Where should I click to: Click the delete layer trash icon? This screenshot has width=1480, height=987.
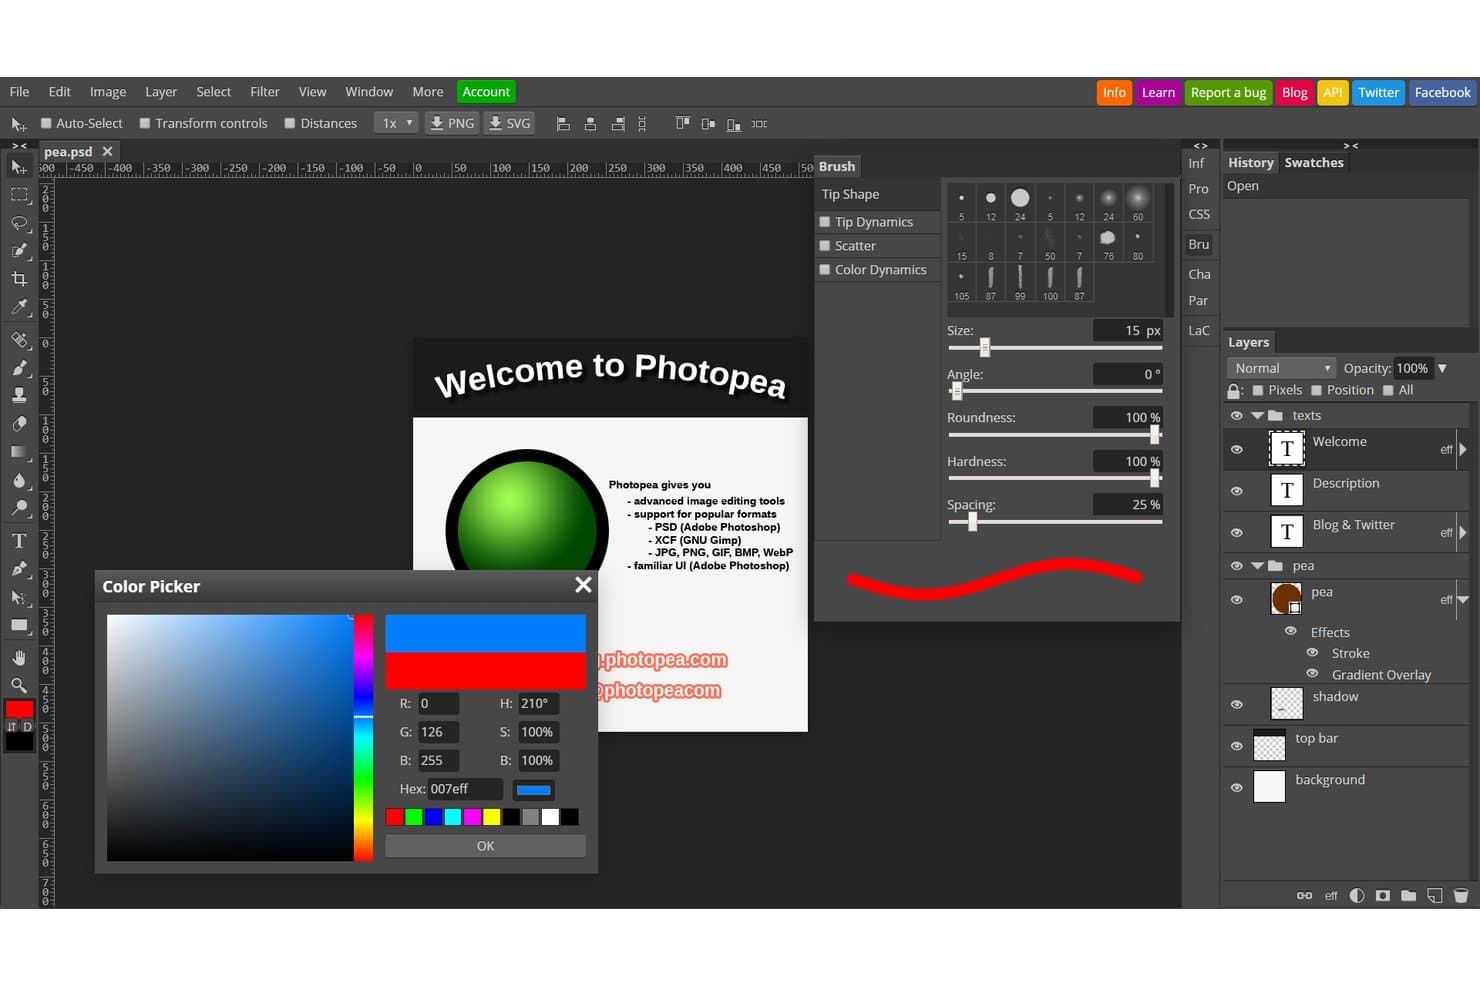pyautogui.click(x=1460, y=895)
